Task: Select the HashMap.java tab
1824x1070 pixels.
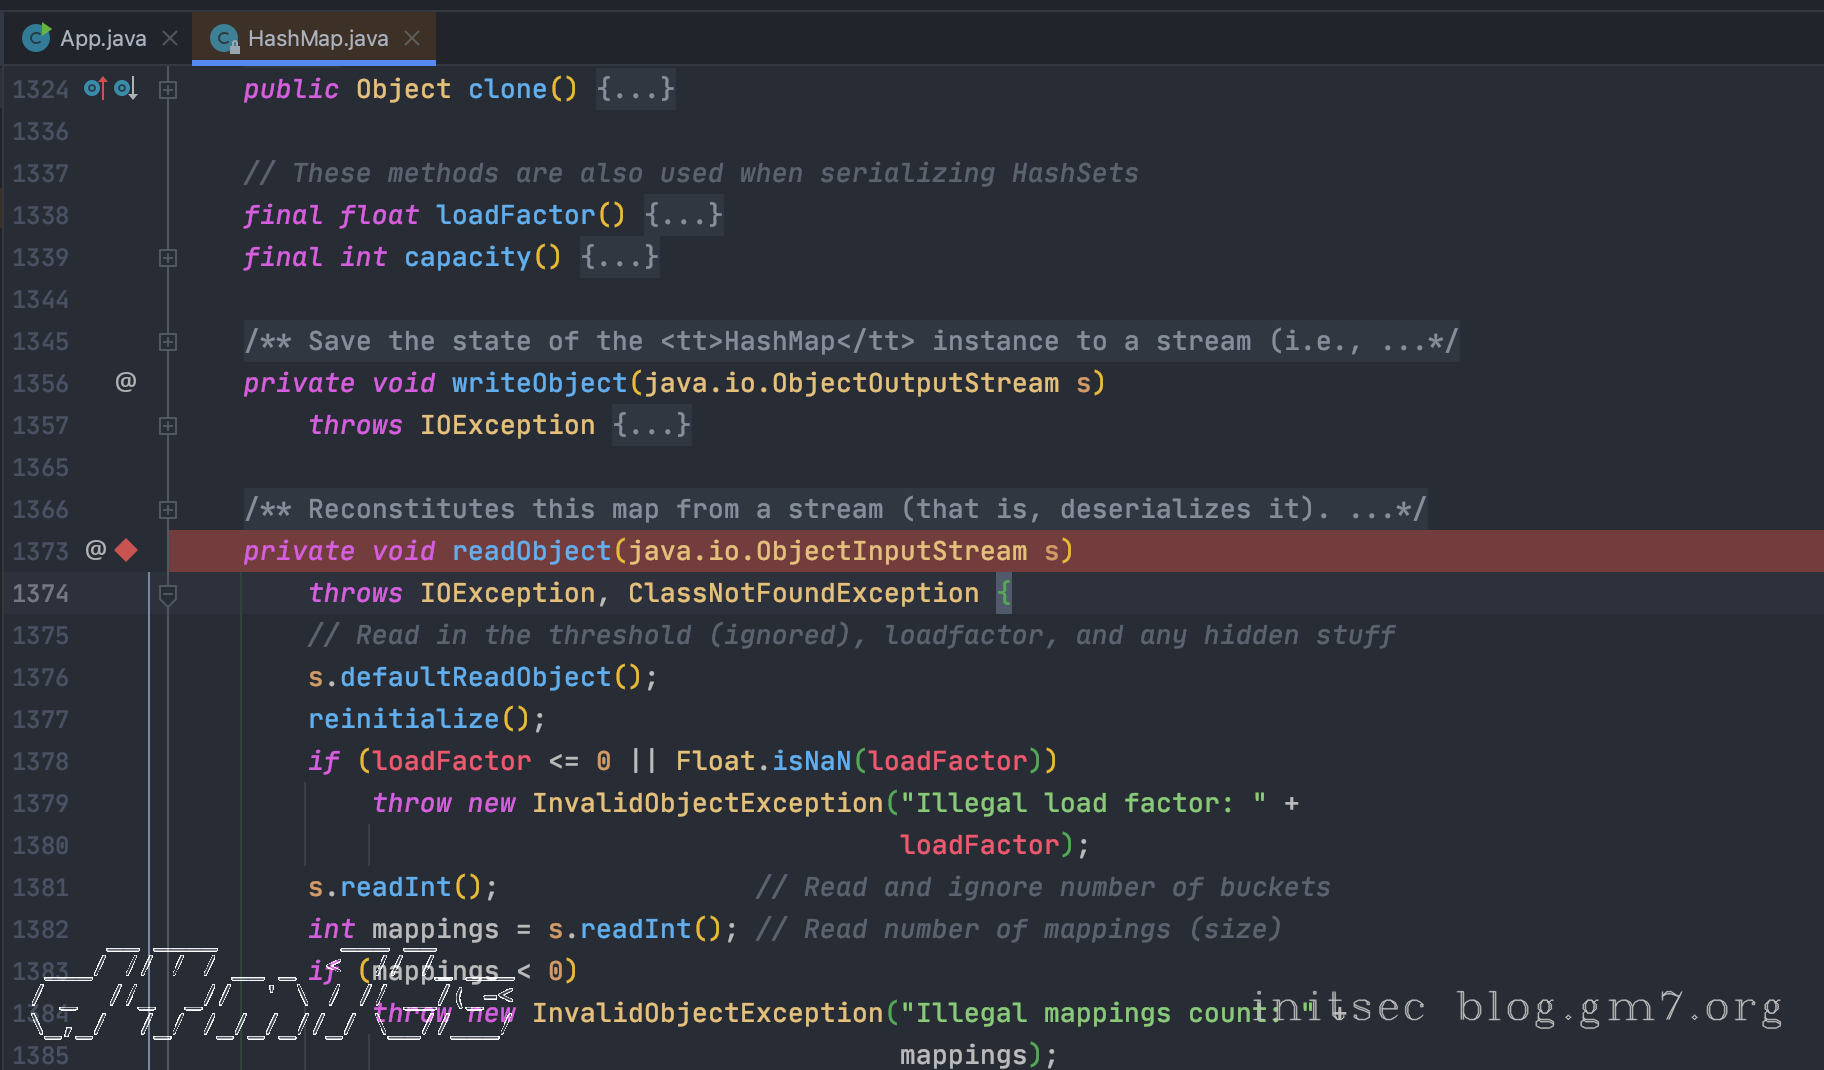Action: [x=317, y=38]
